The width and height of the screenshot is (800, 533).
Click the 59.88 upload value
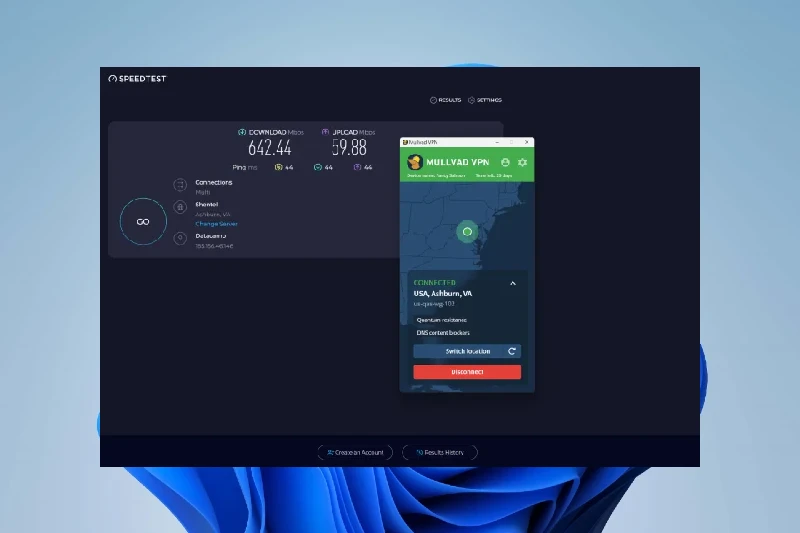click(349, 148)
